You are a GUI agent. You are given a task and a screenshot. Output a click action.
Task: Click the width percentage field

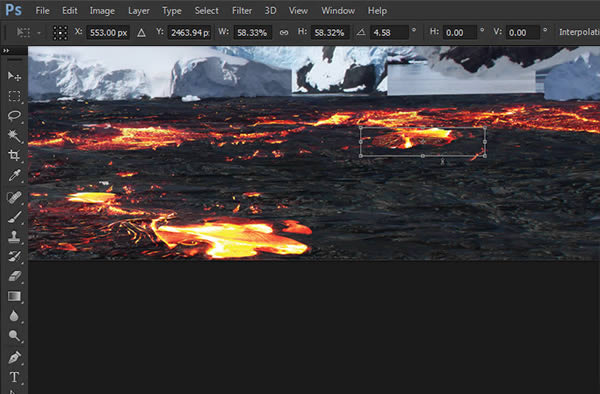coord(252,33)
